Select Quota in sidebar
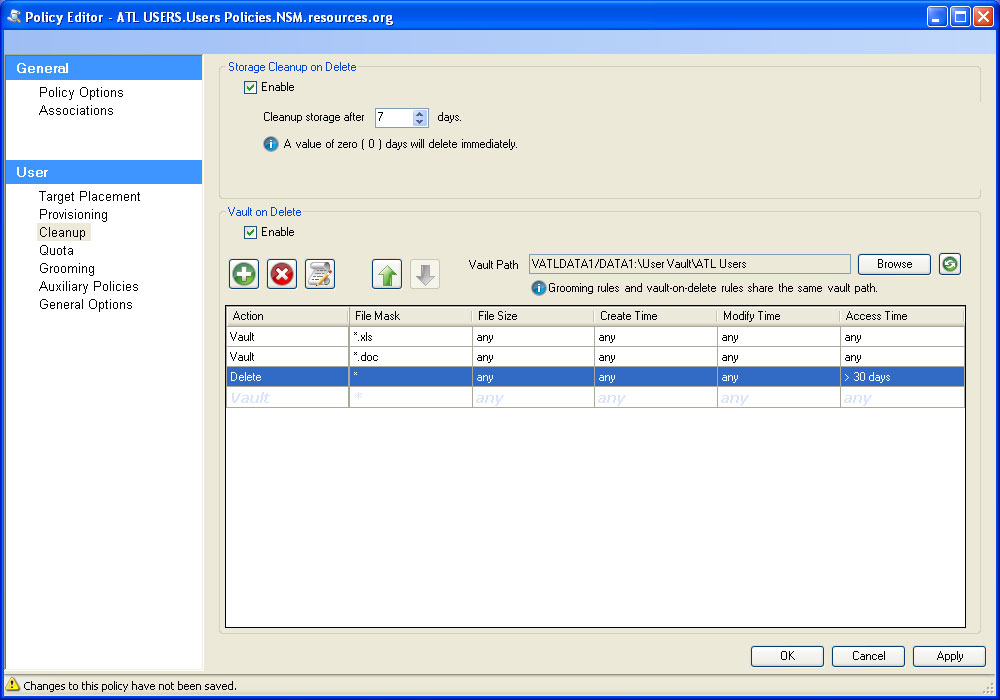 click(56, 251)
